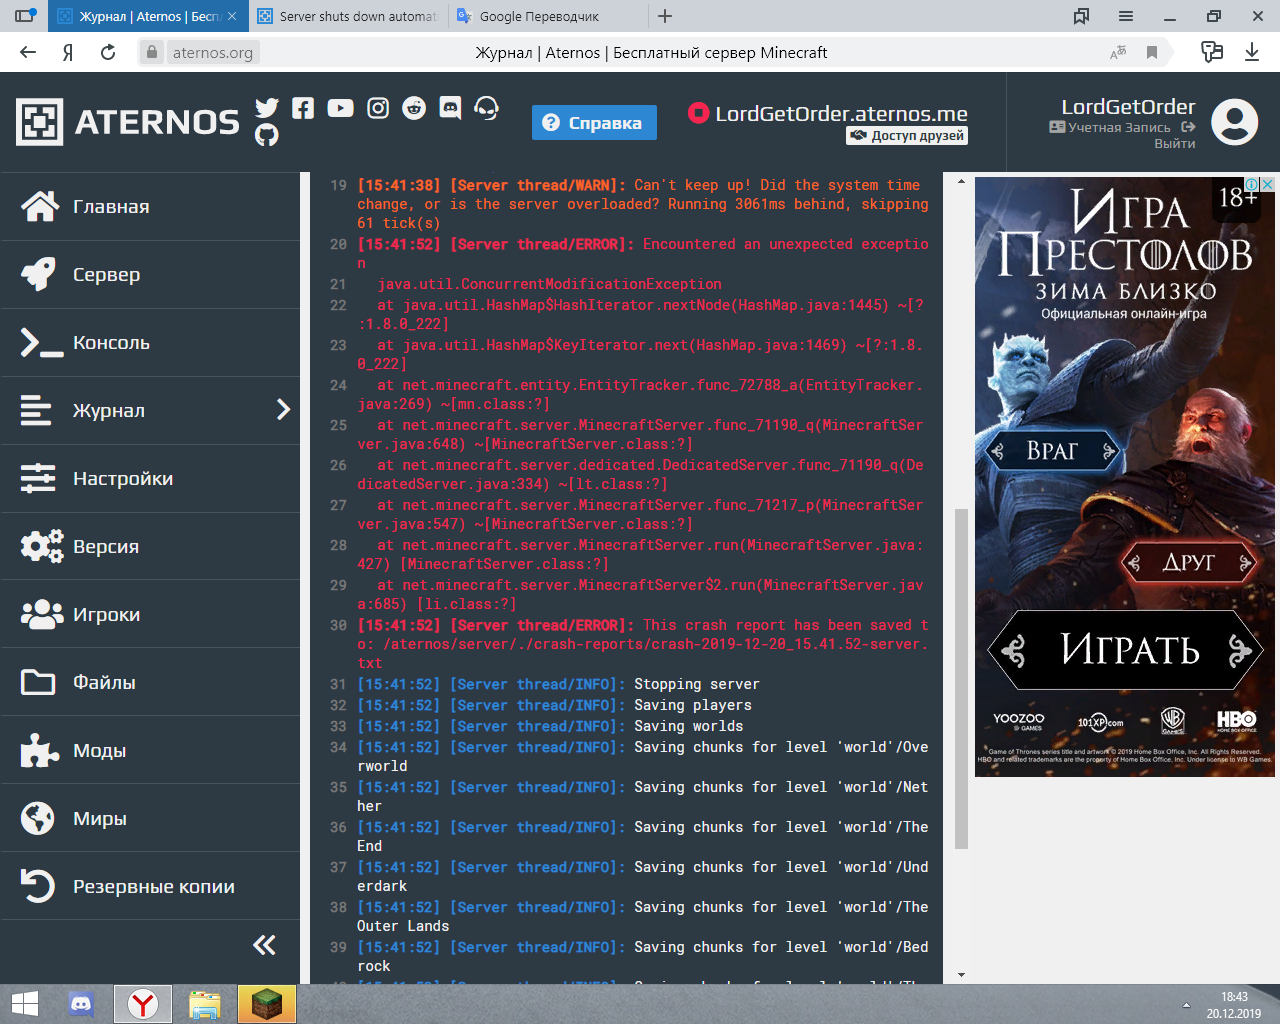Open Windows Start menu
Screen dimensions: 1280x1024
click(x=24, y=1004)
